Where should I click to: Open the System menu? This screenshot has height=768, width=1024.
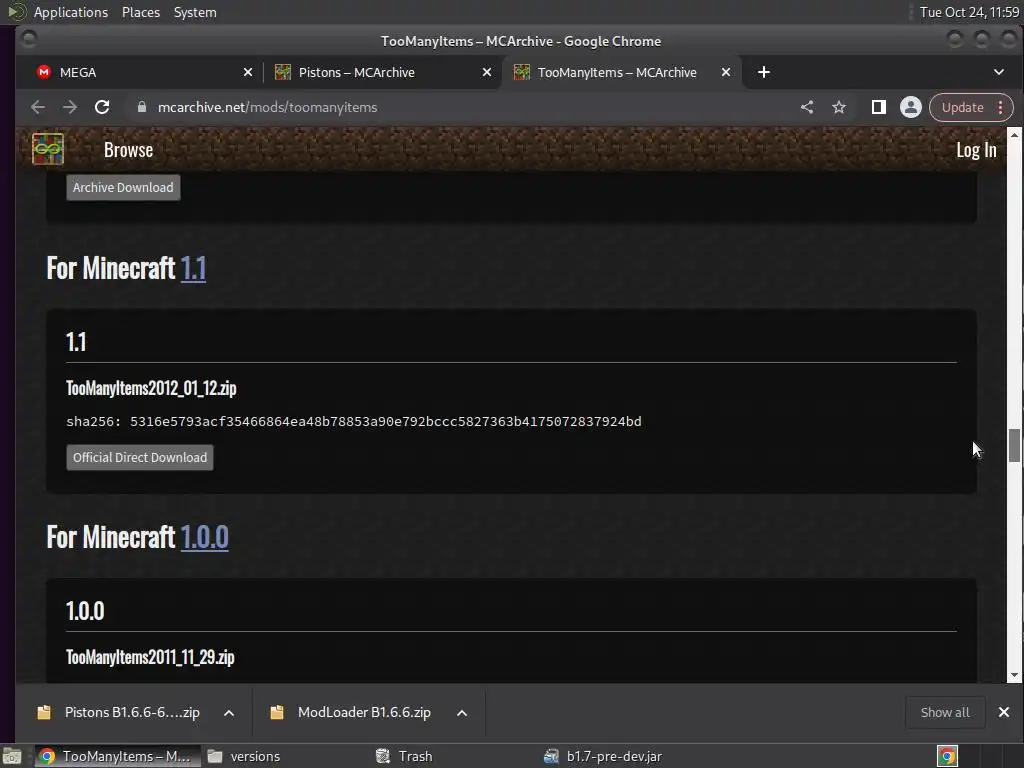(x=195, y=12)
